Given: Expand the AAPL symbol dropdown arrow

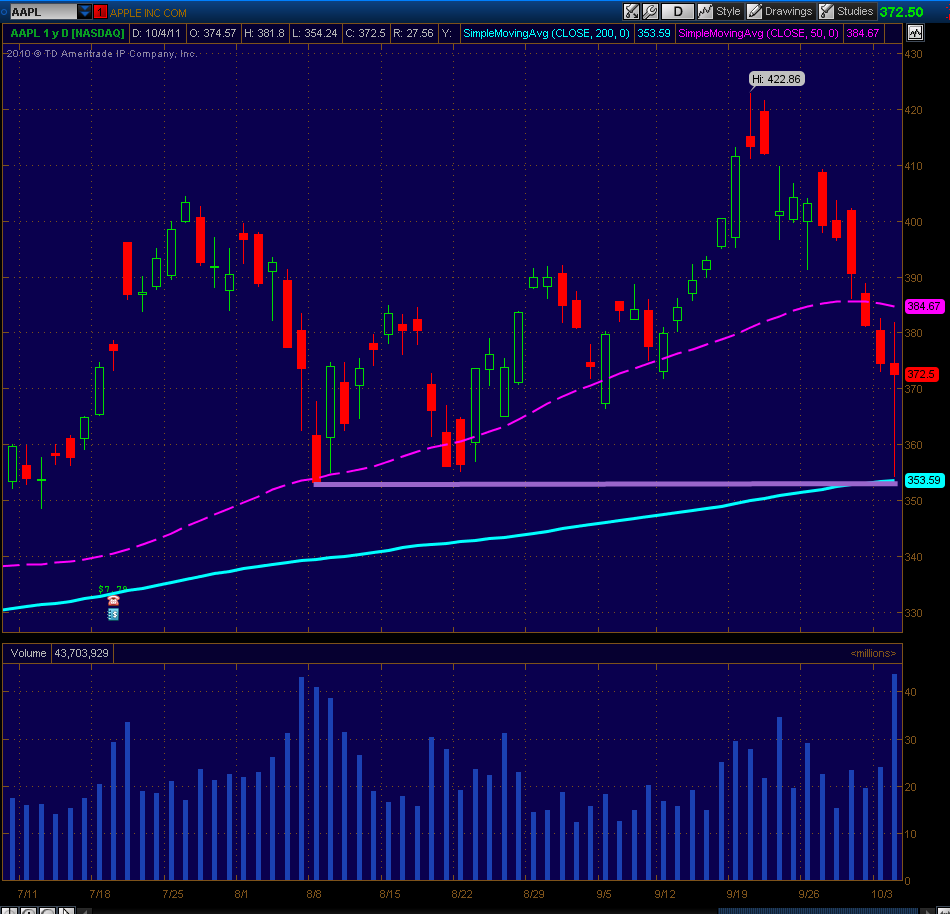Looking at the screenshot, I should point(84,12).
